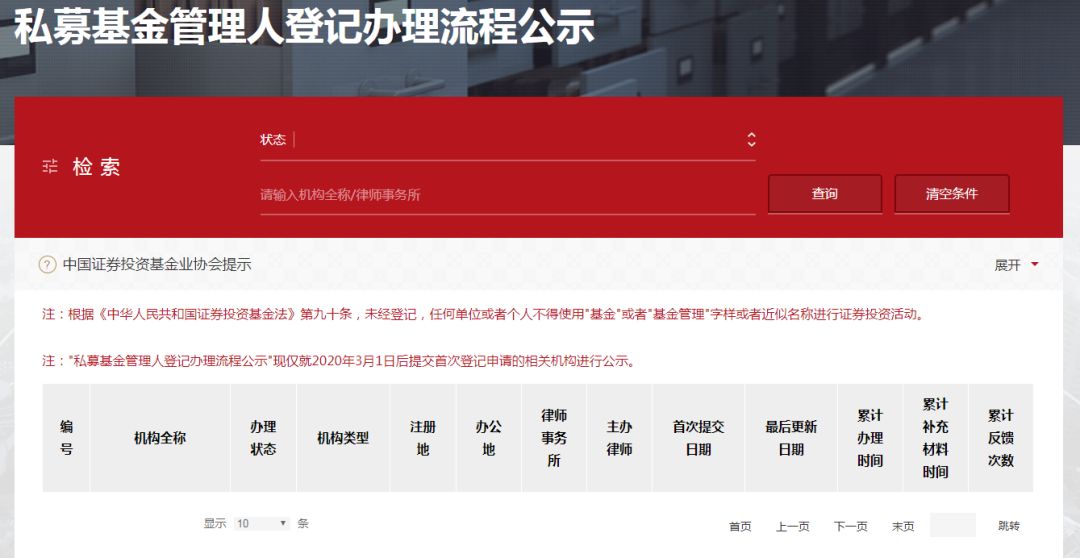
Task: Open the 显示 10 条 page size dropdown
Action: pyautogui.click(x=262, y=524)
